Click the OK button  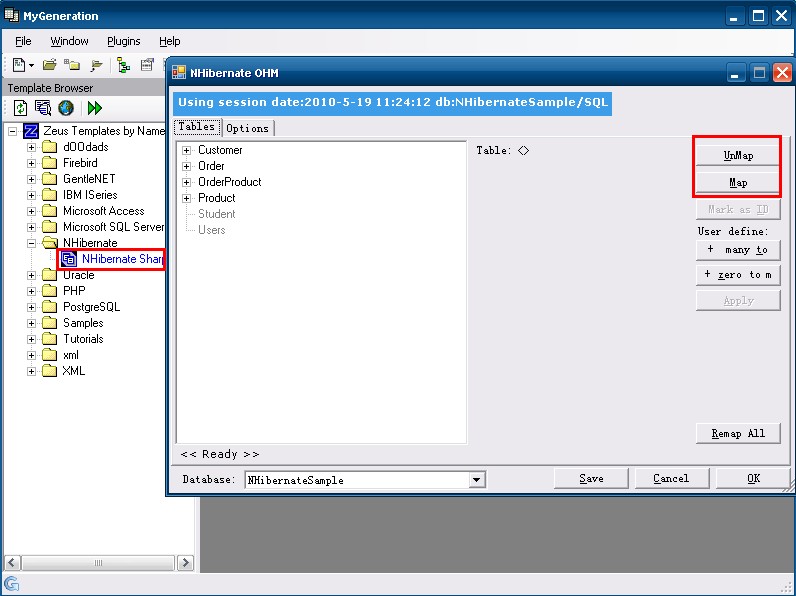point(753,479)
